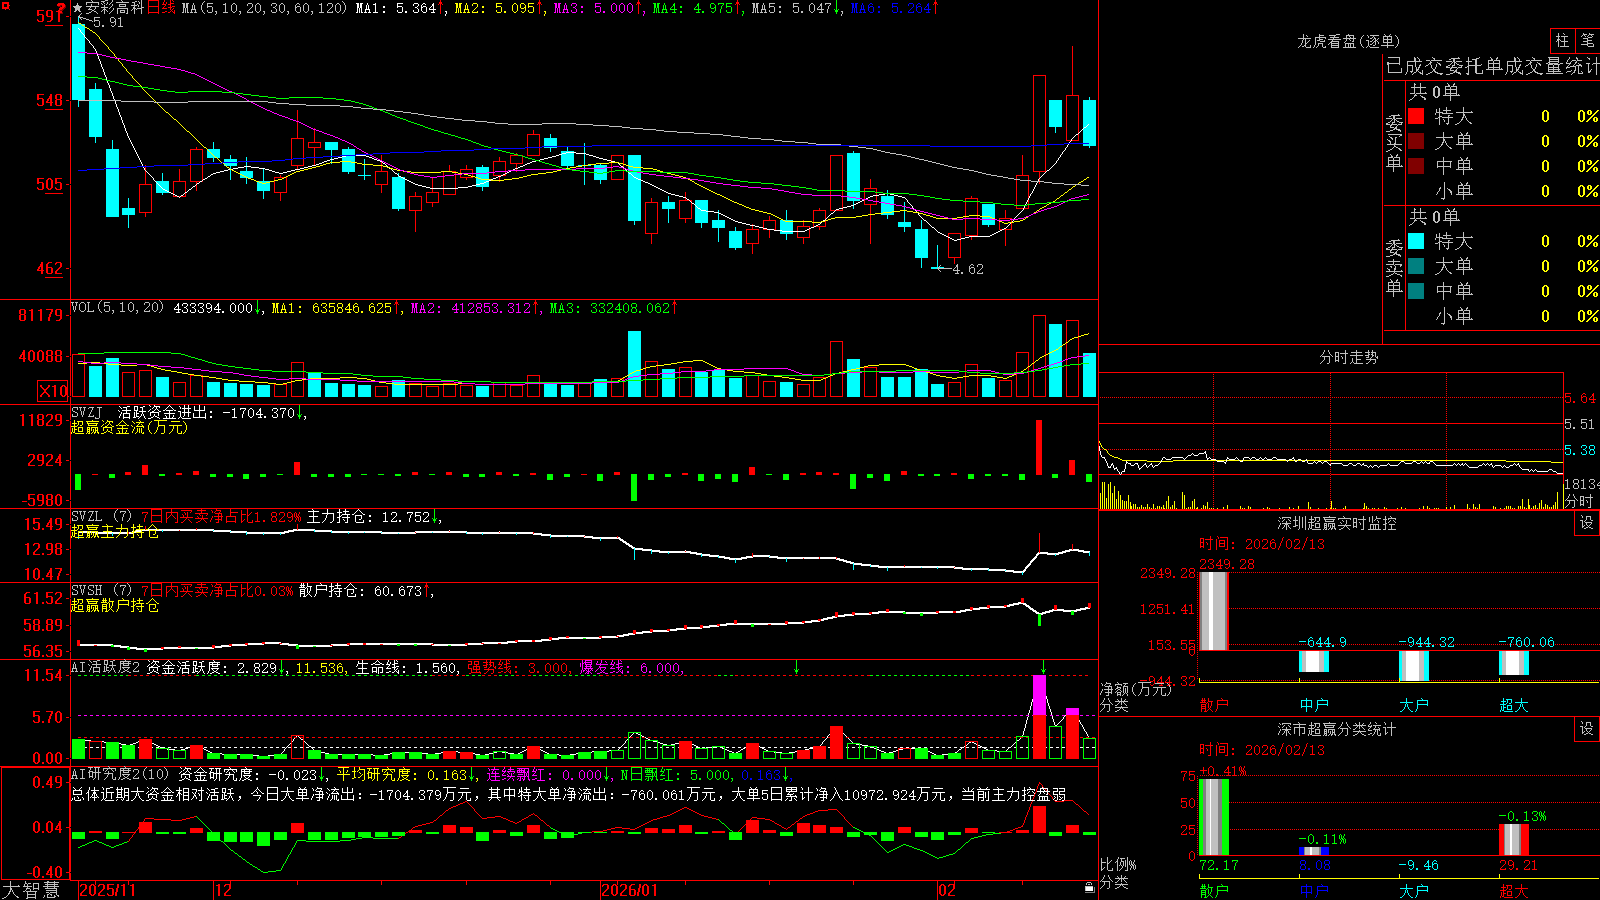Click the 12 month marker on timeline
This screenshot has height=900, width=1600.
(x=224, y=890)
